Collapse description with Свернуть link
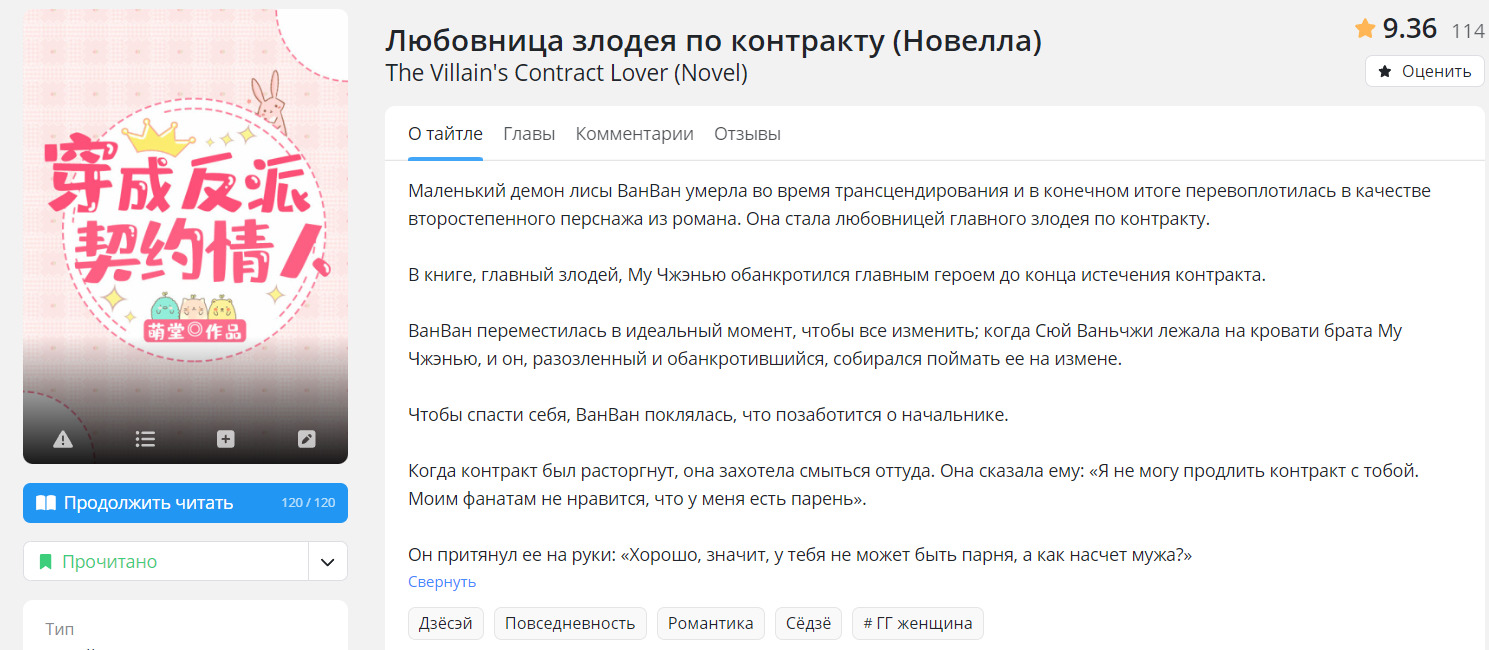Image resolution: width=1489 pixels, height=650 pixels. click(x=441, y=582)
